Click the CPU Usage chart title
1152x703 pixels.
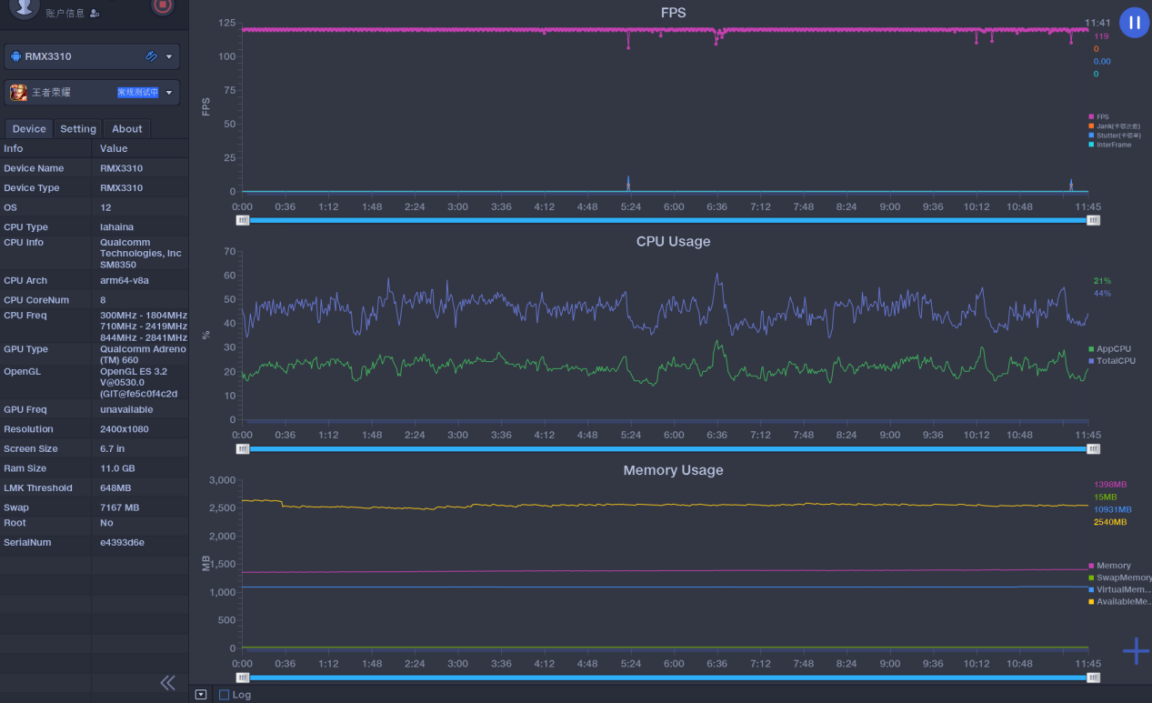pos(673,242)
